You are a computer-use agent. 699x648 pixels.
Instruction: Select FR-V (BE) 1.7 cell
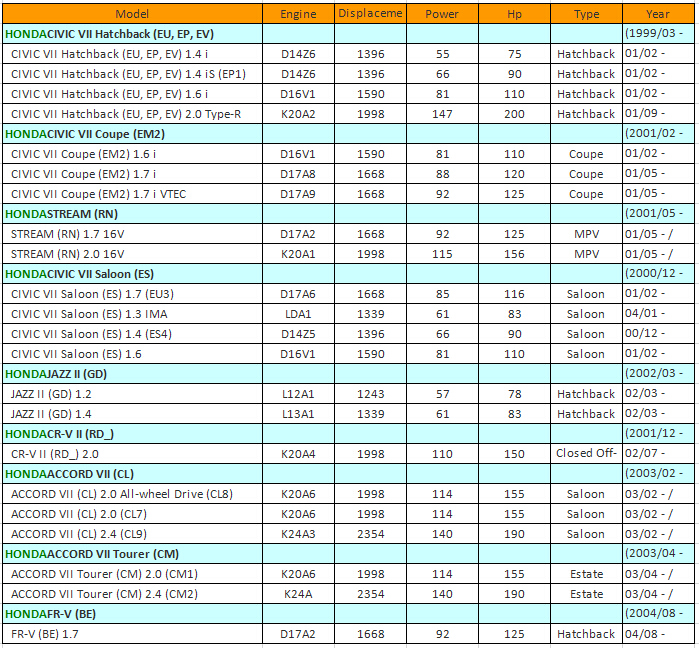[132, 634]
